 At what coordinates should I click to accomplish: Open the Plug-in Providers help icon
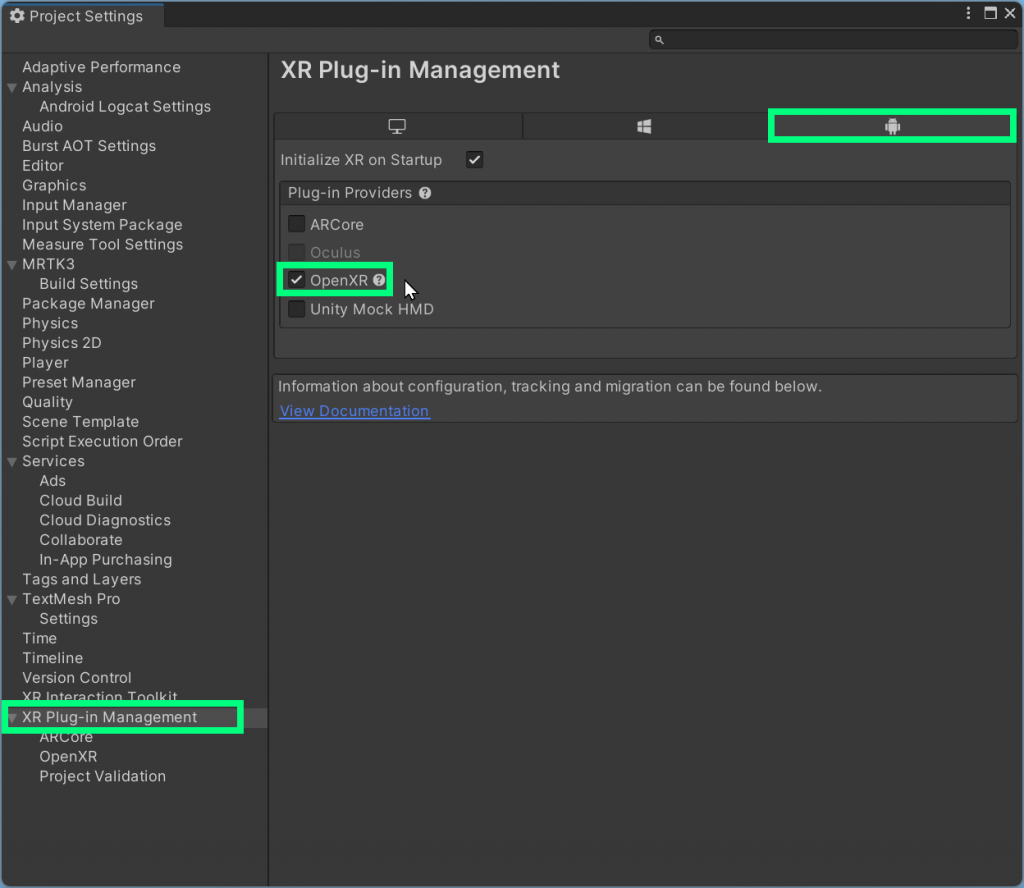click(x=425, y=192)
